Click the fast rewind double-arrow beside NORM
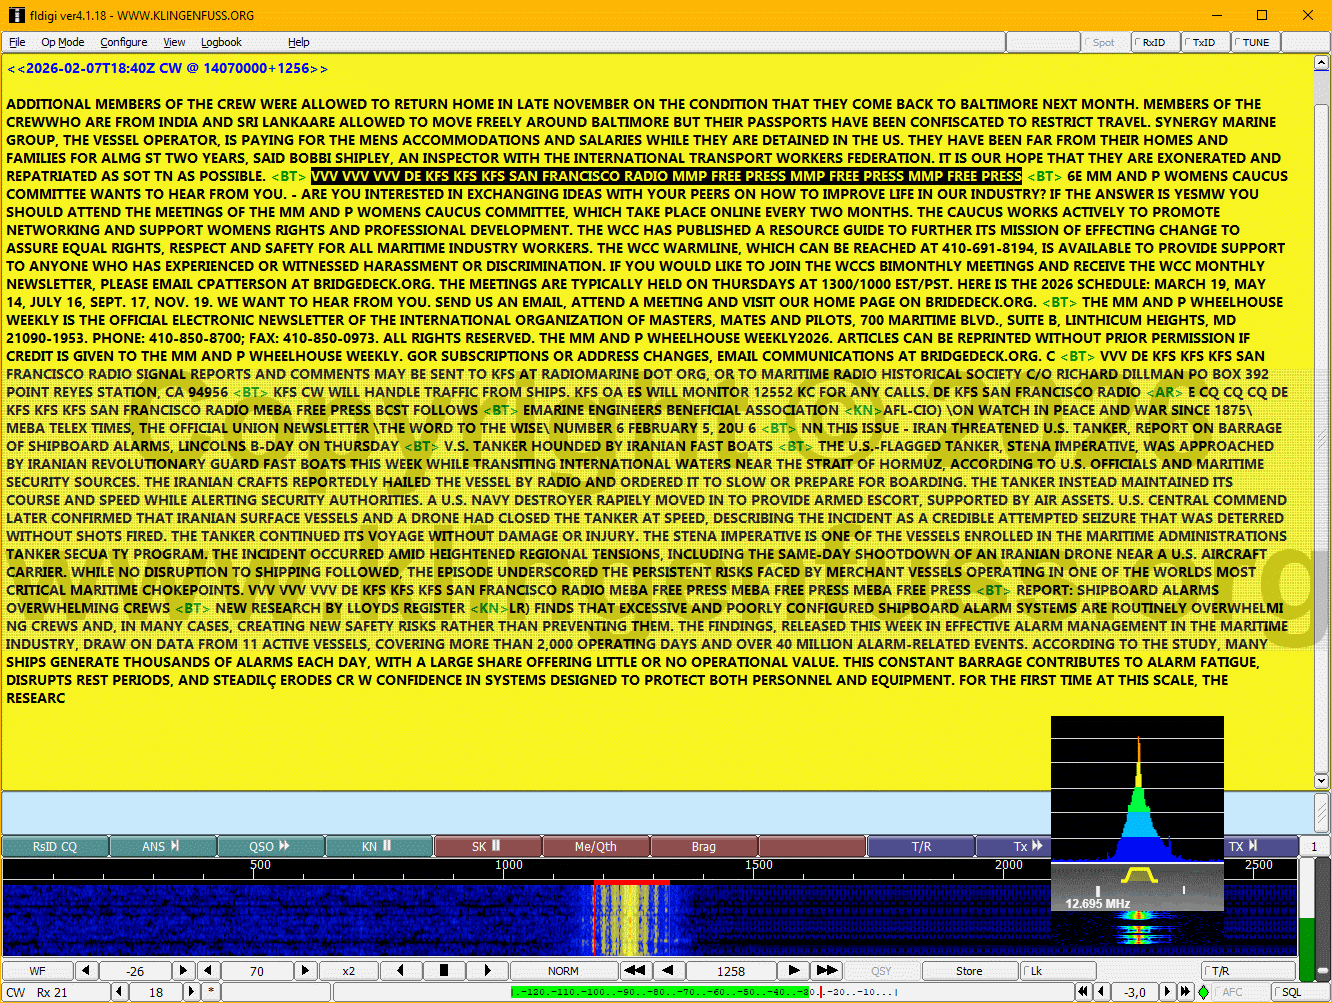 pyautogui.click(x=634, y=970)
